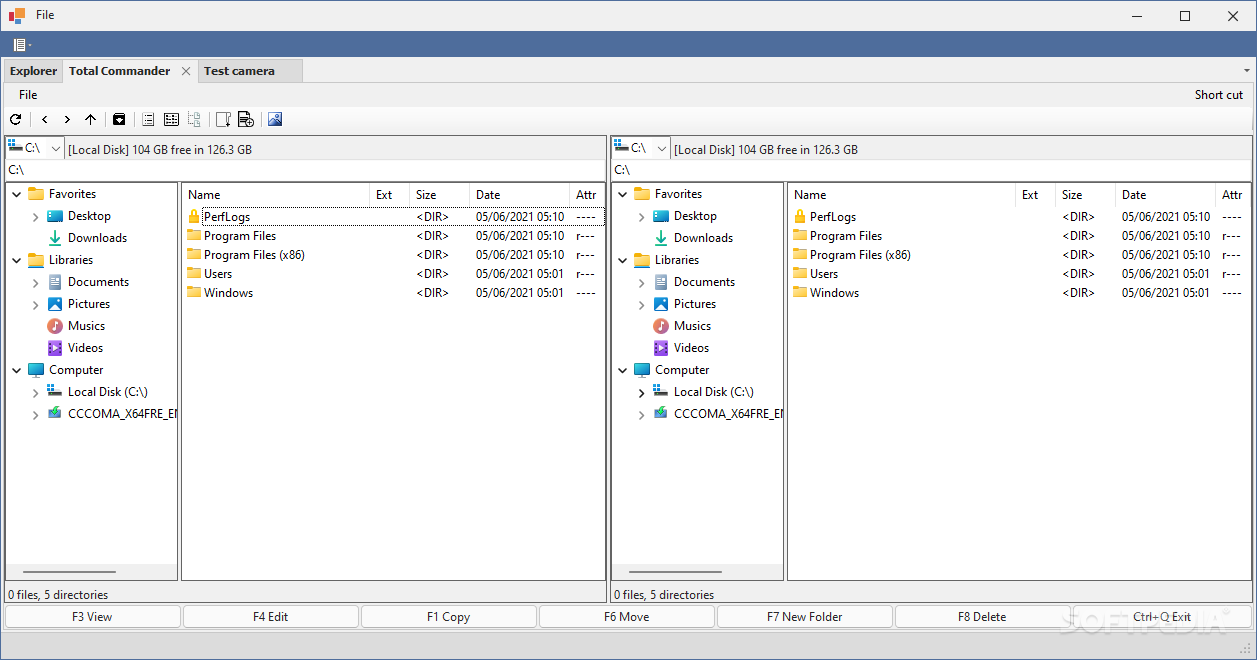
Task: Click Musics icon in left tree
Action: [x=55, y=326]
